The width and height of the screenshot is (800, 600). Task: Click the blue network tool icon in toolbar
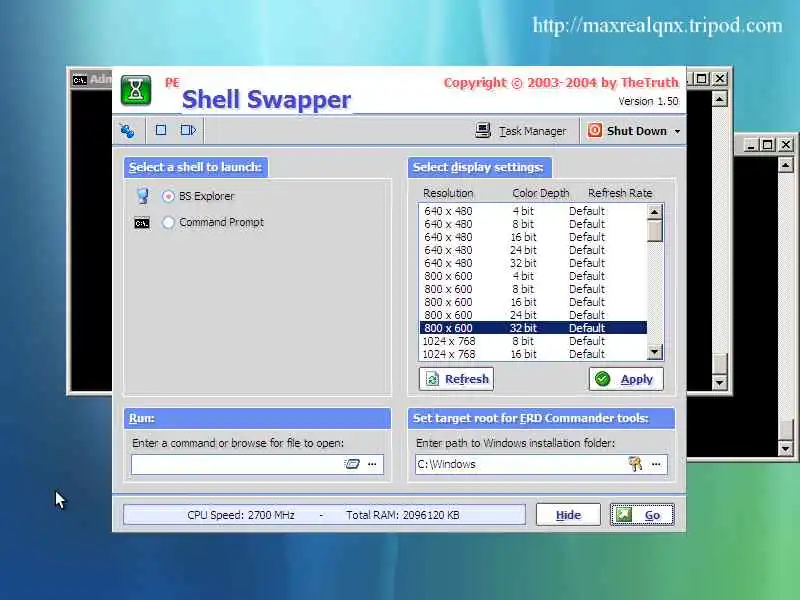(x=128, y=131)
